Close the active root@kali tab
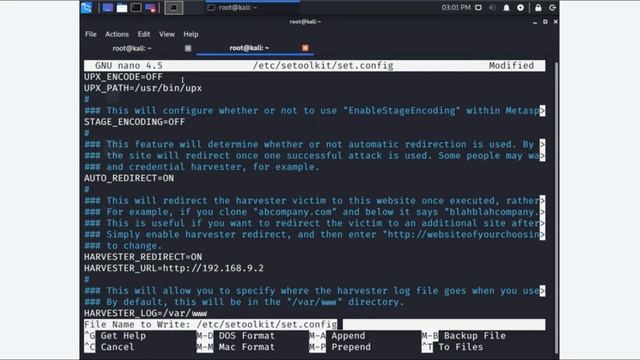 pyautogui.click(x=305, y=48)
